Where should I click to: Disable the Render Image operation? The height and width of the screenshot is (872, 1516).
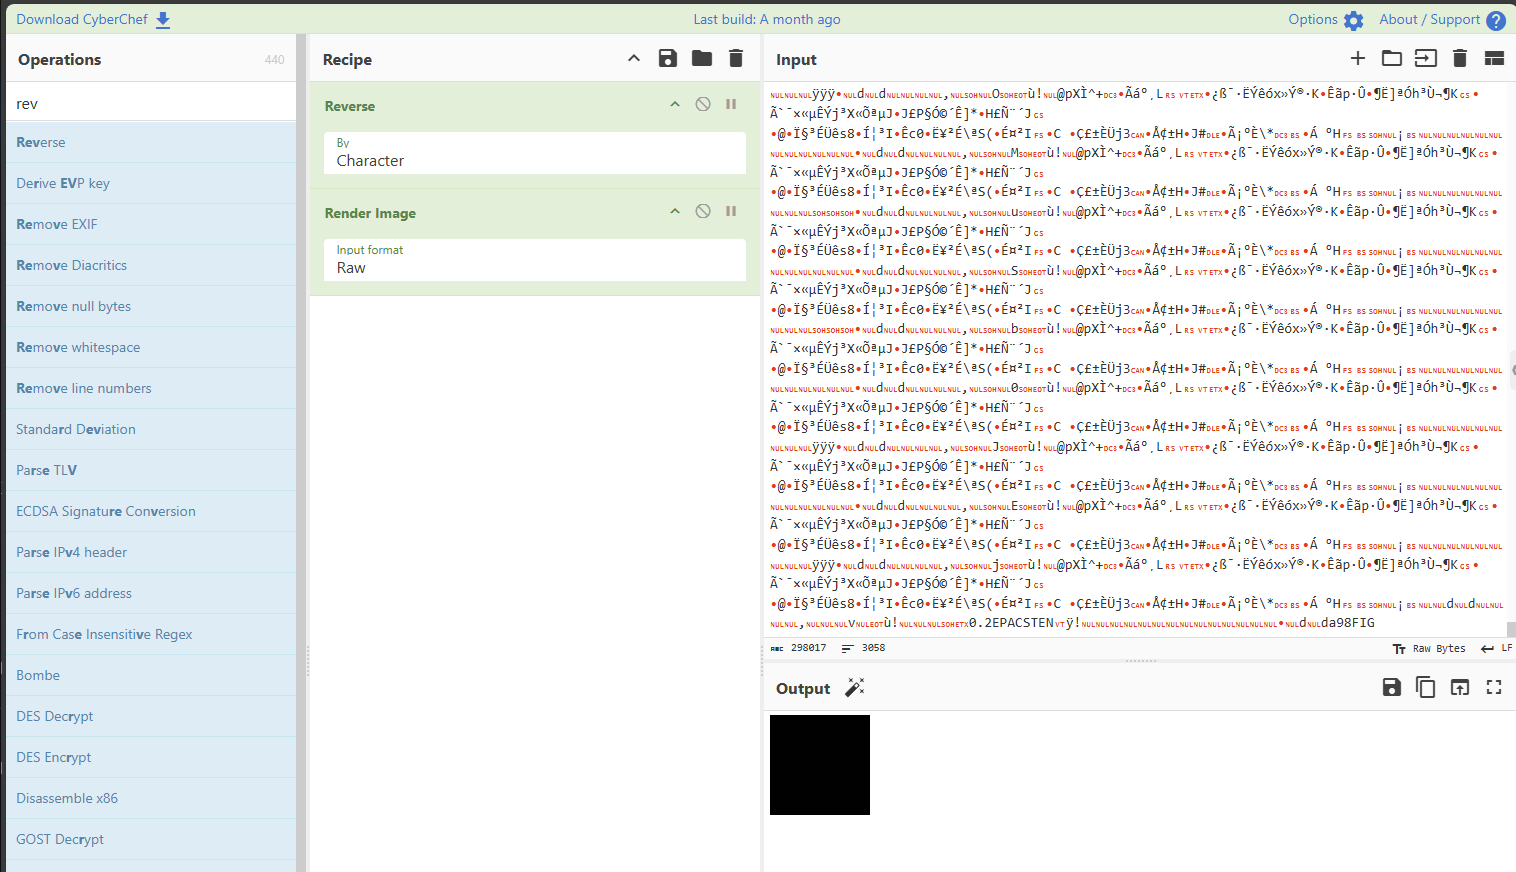[703, 212]
